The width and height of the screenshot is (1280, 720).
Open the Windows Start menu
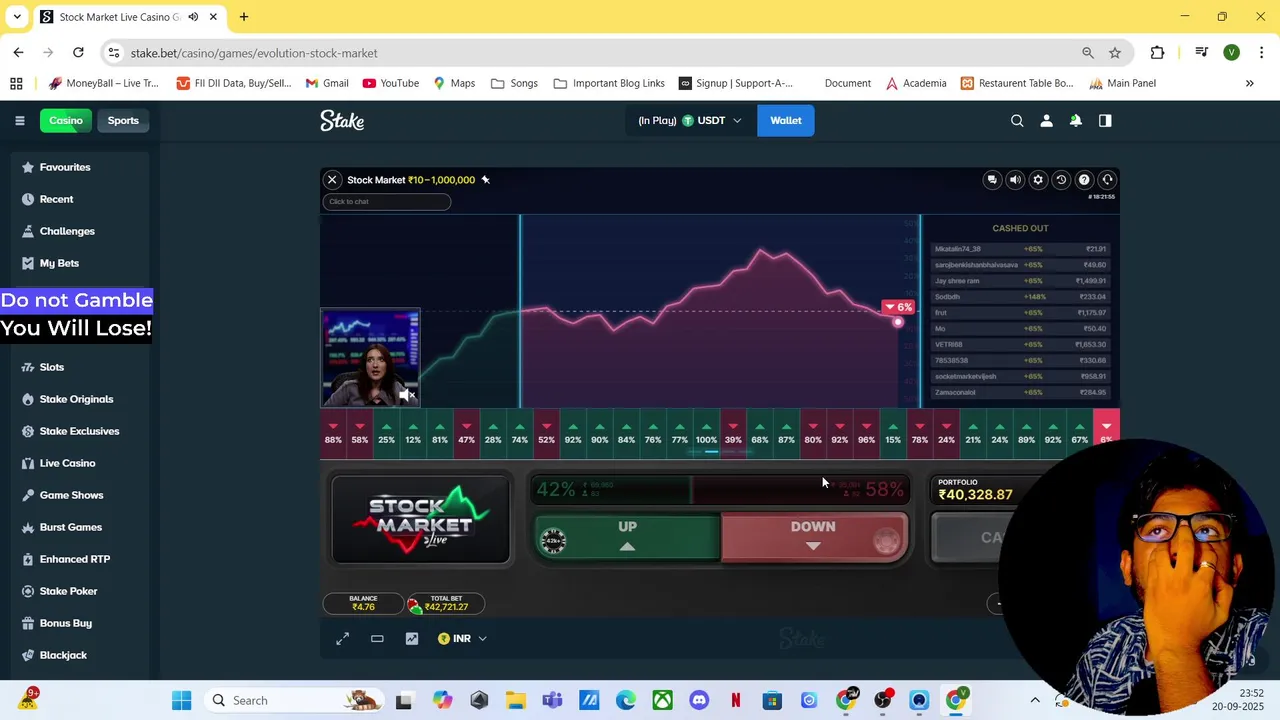tap(181, 700)
